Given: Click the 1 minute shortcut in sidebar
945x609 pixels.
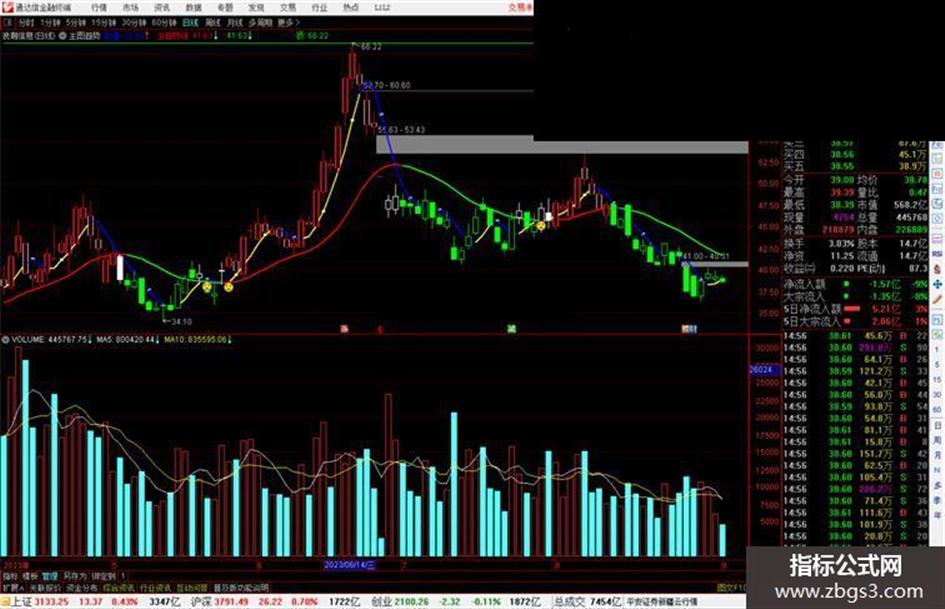Looking at the screenshot, I should click(937, 349).
